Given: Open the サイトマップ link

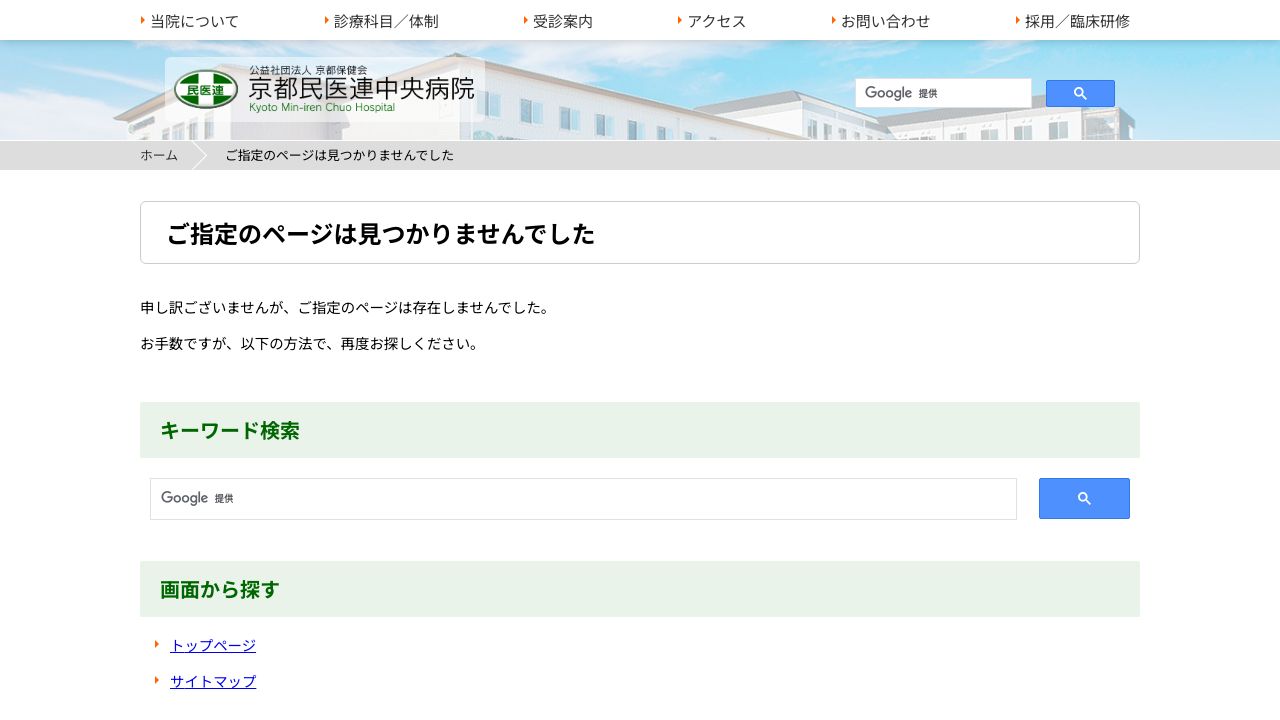Looking at the screenshot, I should coord(213,681).
